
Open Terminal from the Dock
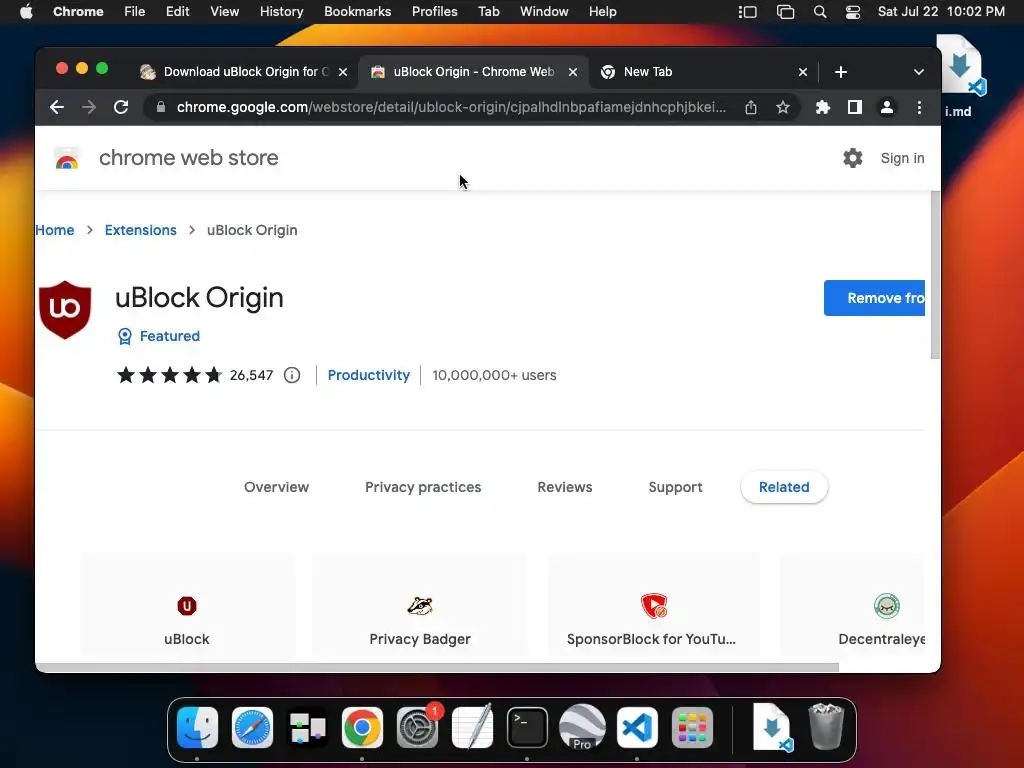527,728
